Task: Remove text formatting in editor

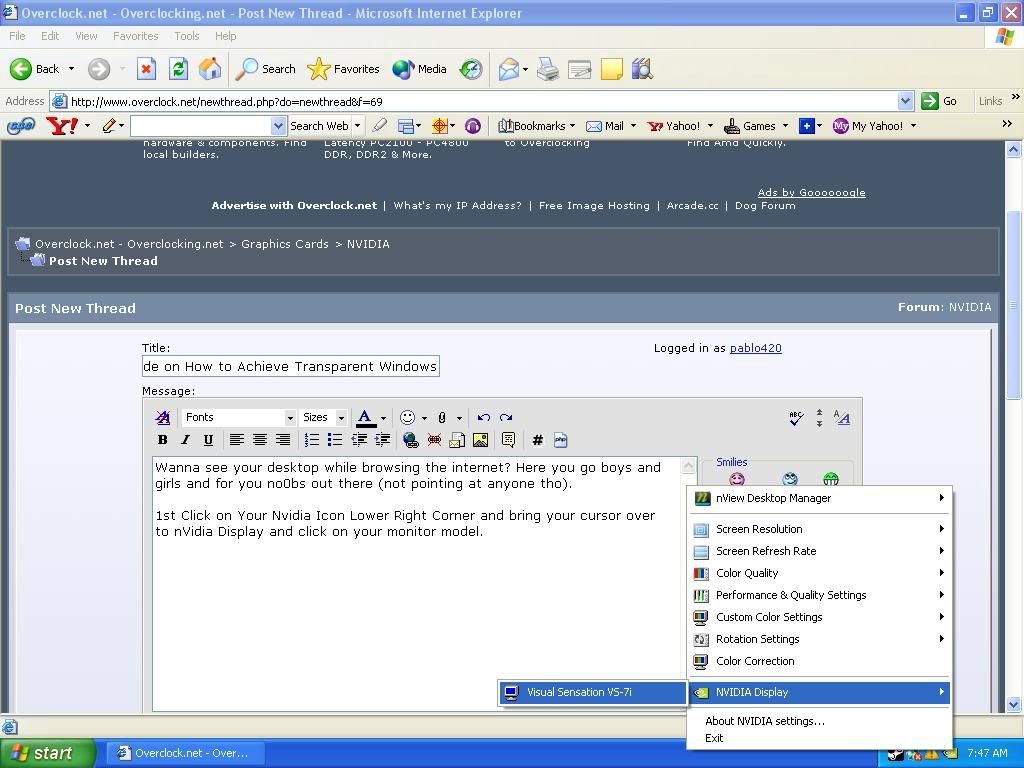Action: (x=163, y=417)
